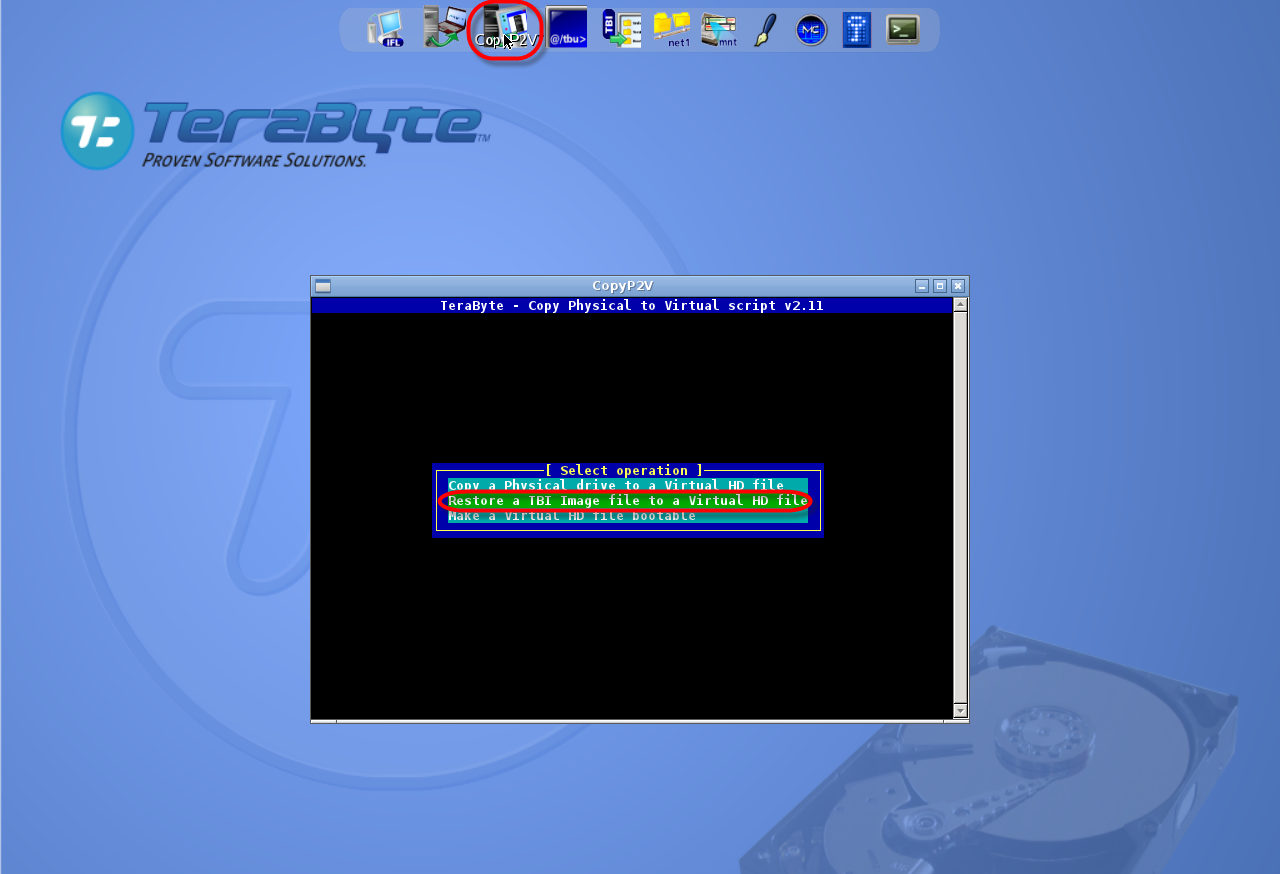
Task: Click the scrollbar up arrow in CopyP2V window
Action: click(x=960, y=304)
